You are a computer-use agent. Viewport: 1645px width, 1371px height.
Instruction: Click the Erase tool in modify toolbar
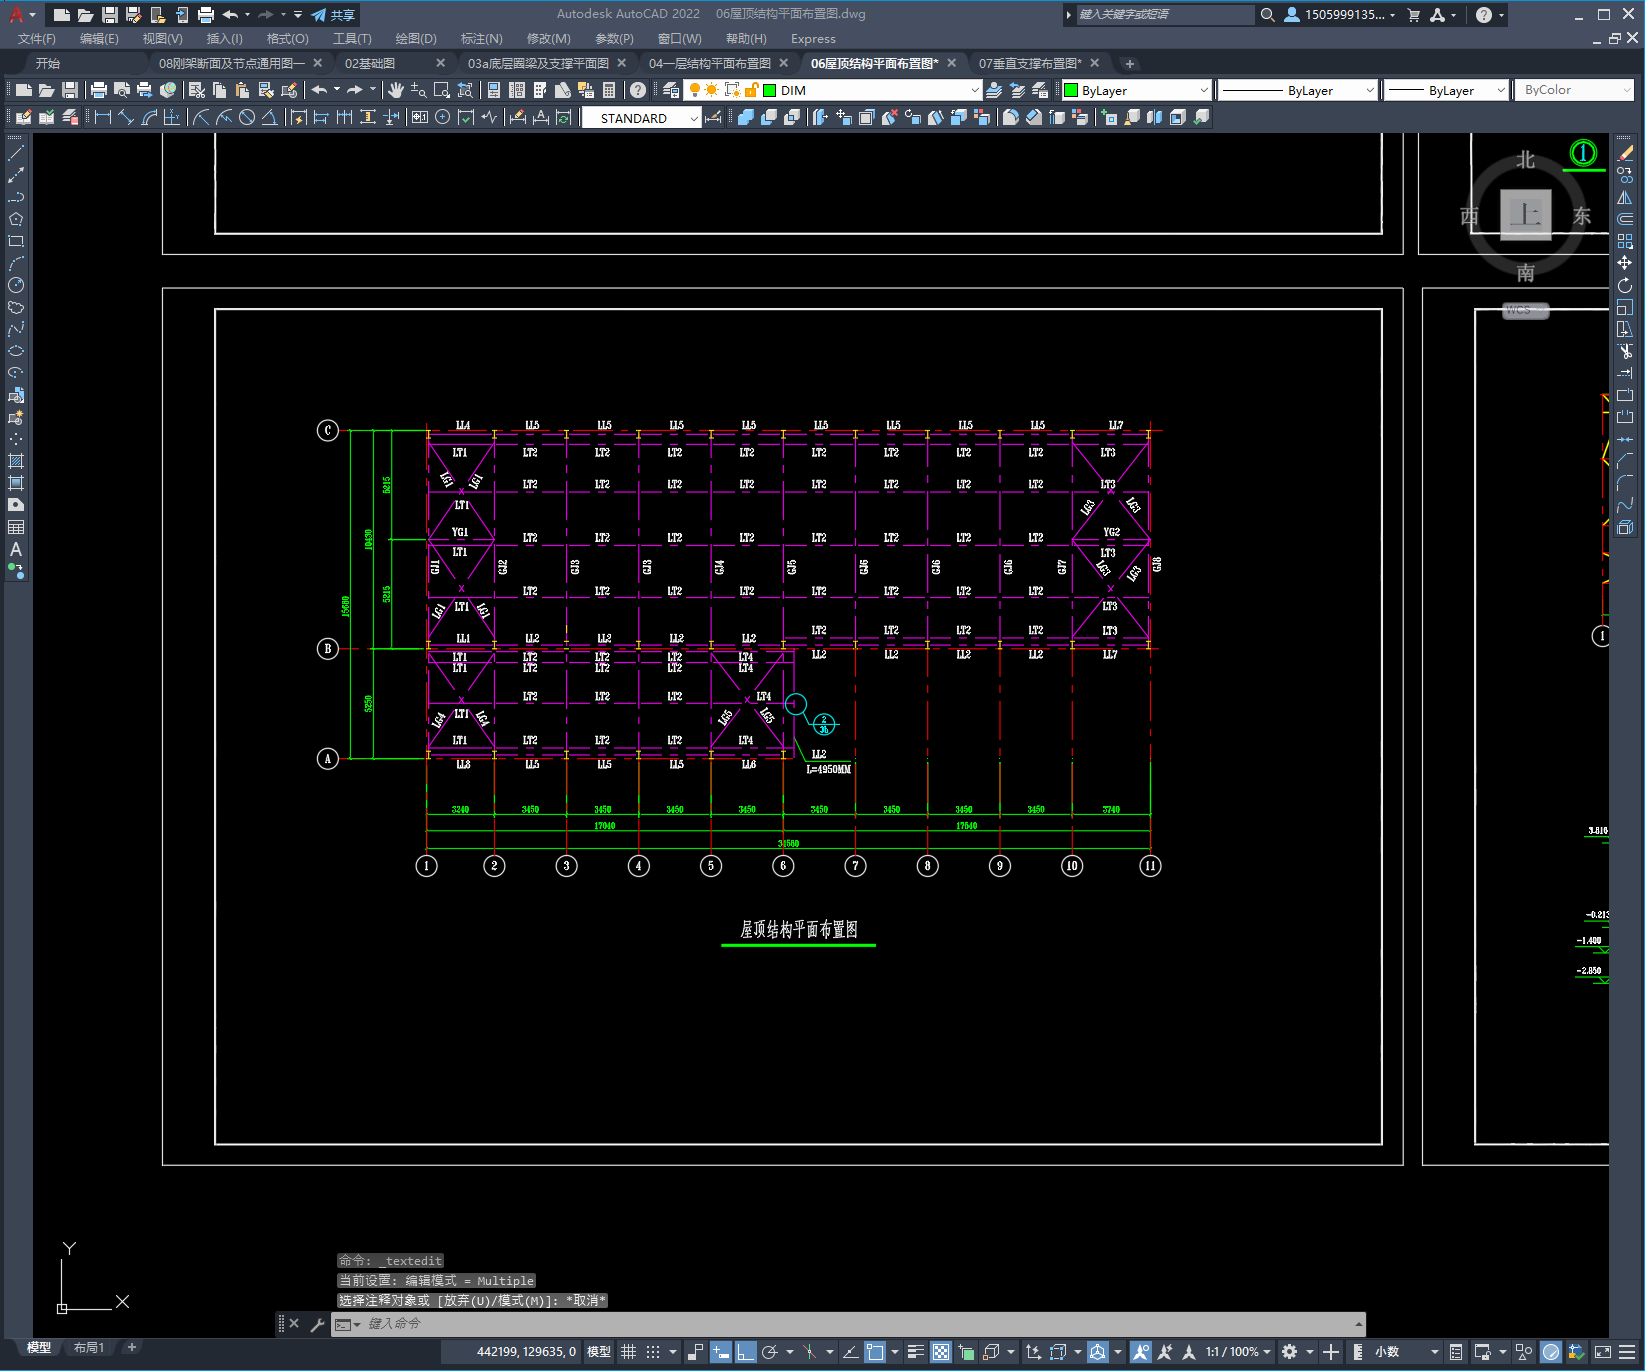coord(1625,153)
